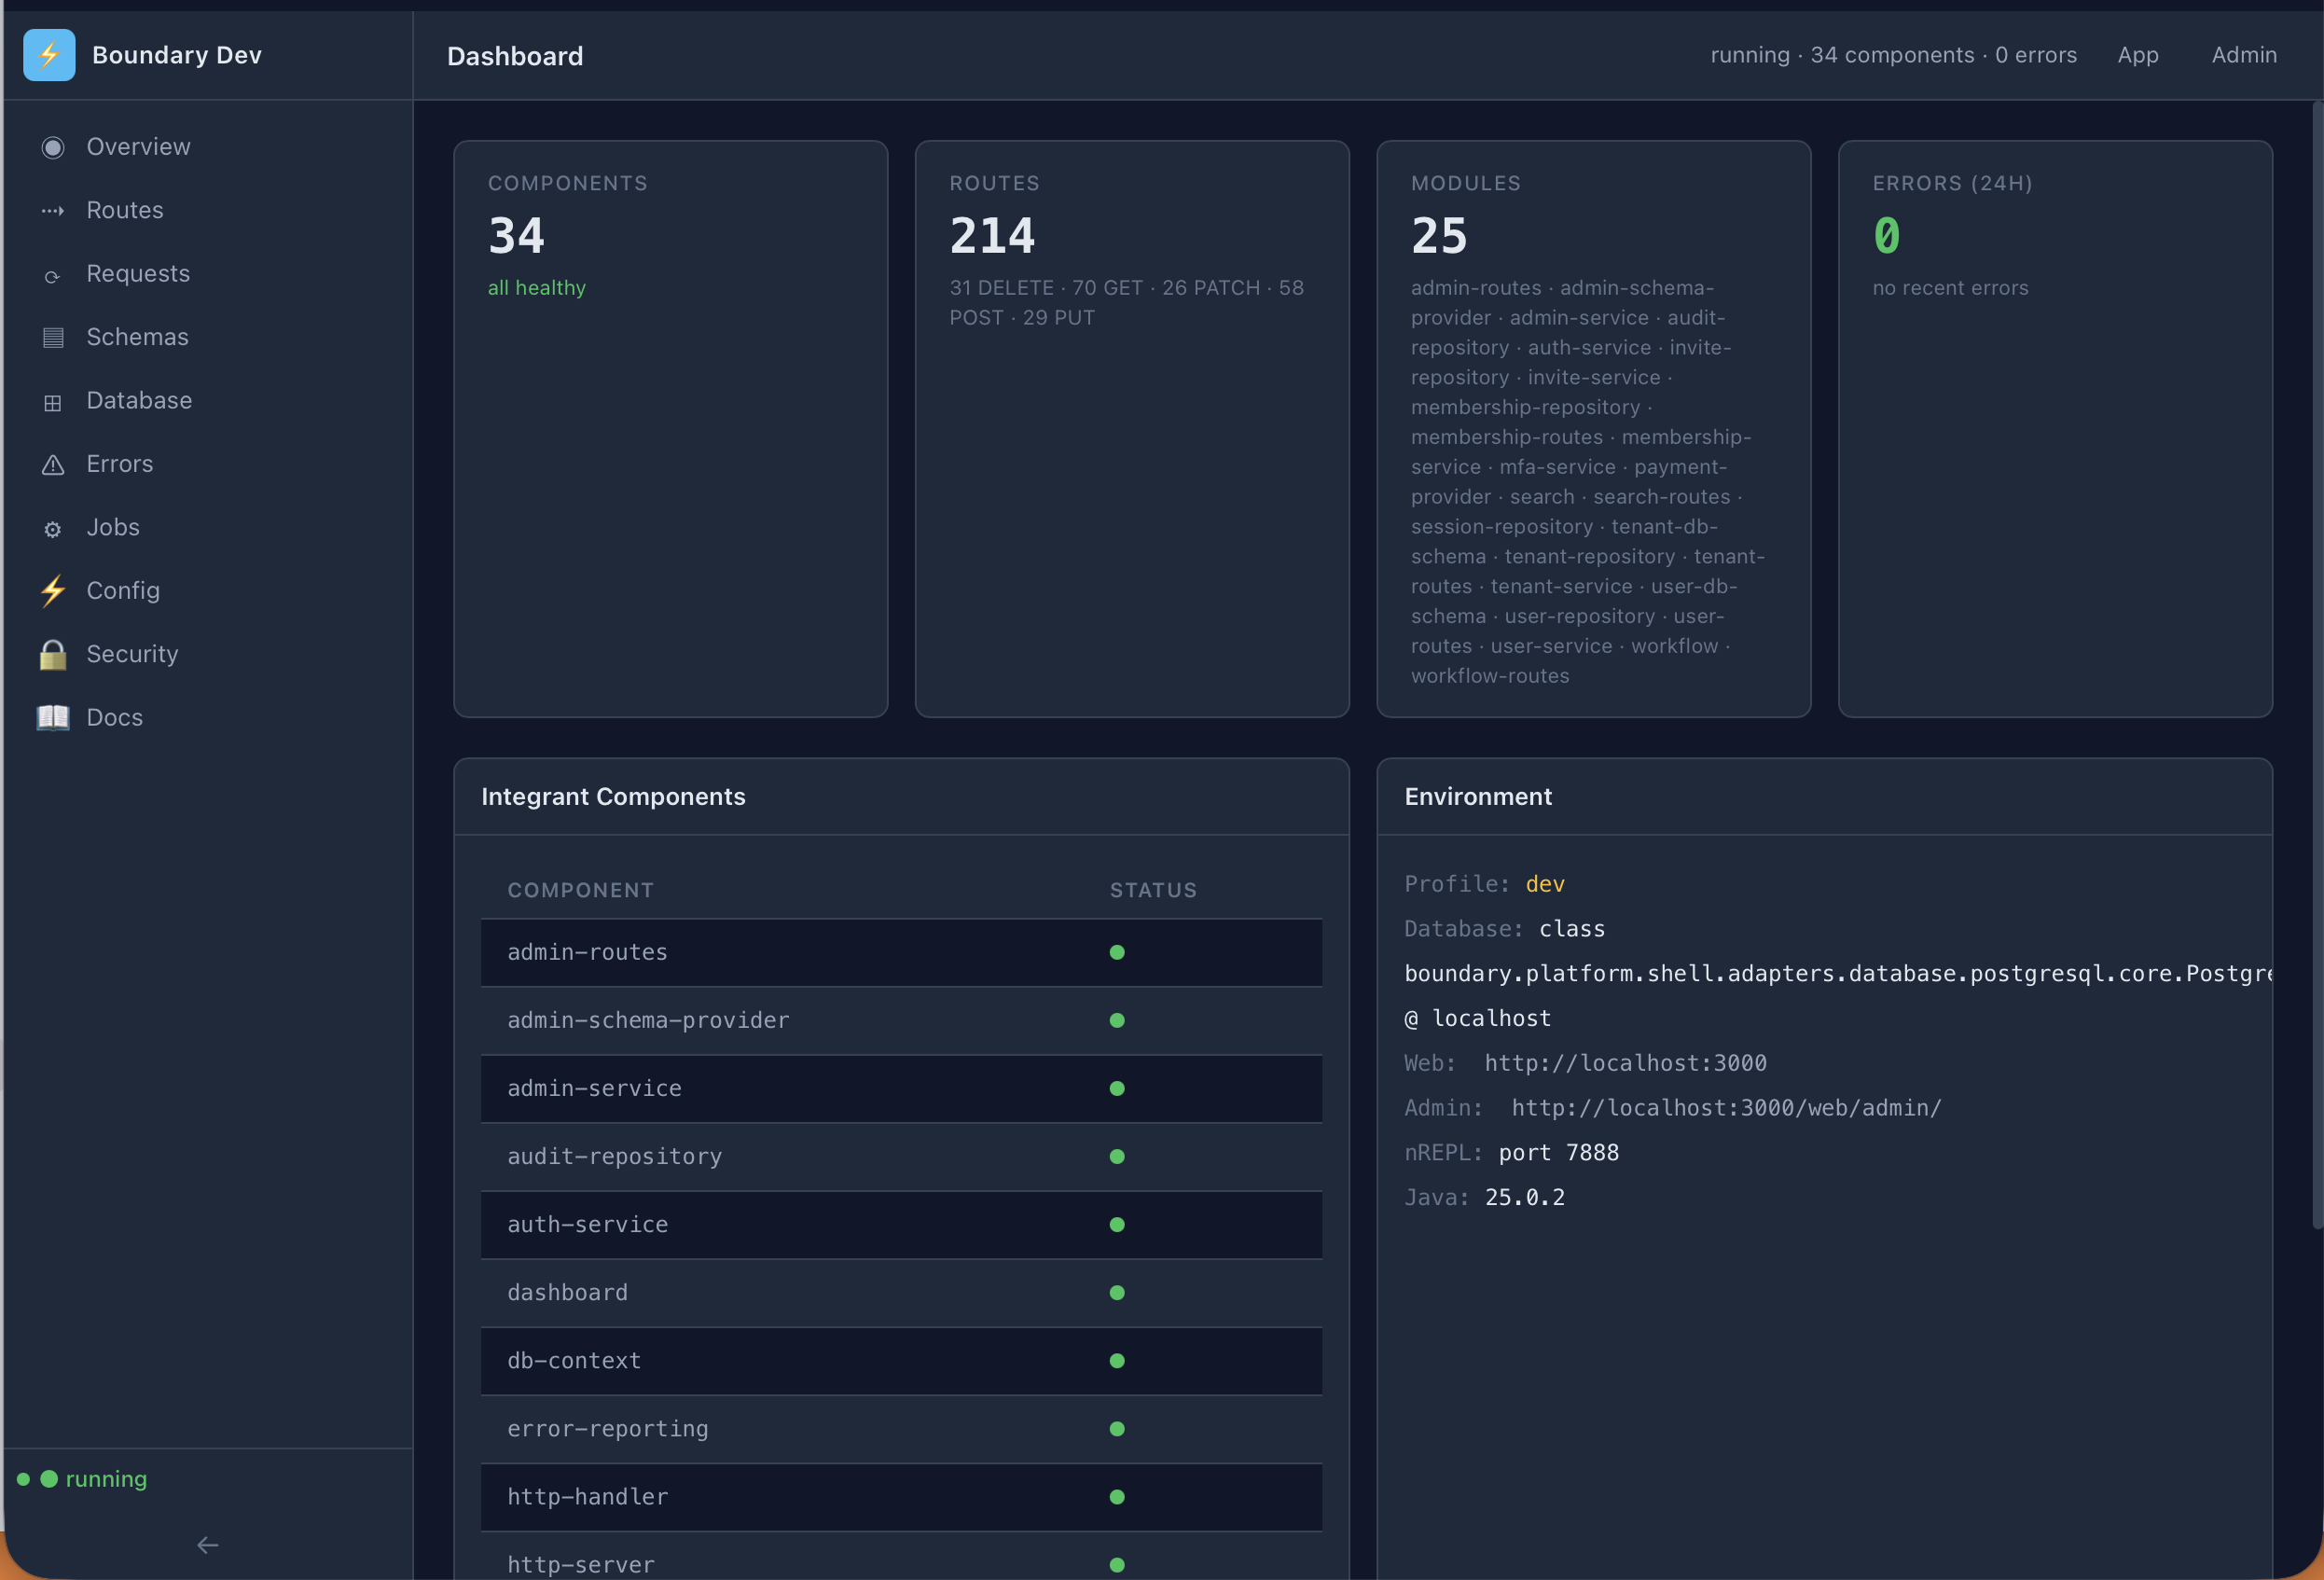The image size is (2324, 1580).
Task: Click header status running 34 components text
Action: coord(1893,55)
